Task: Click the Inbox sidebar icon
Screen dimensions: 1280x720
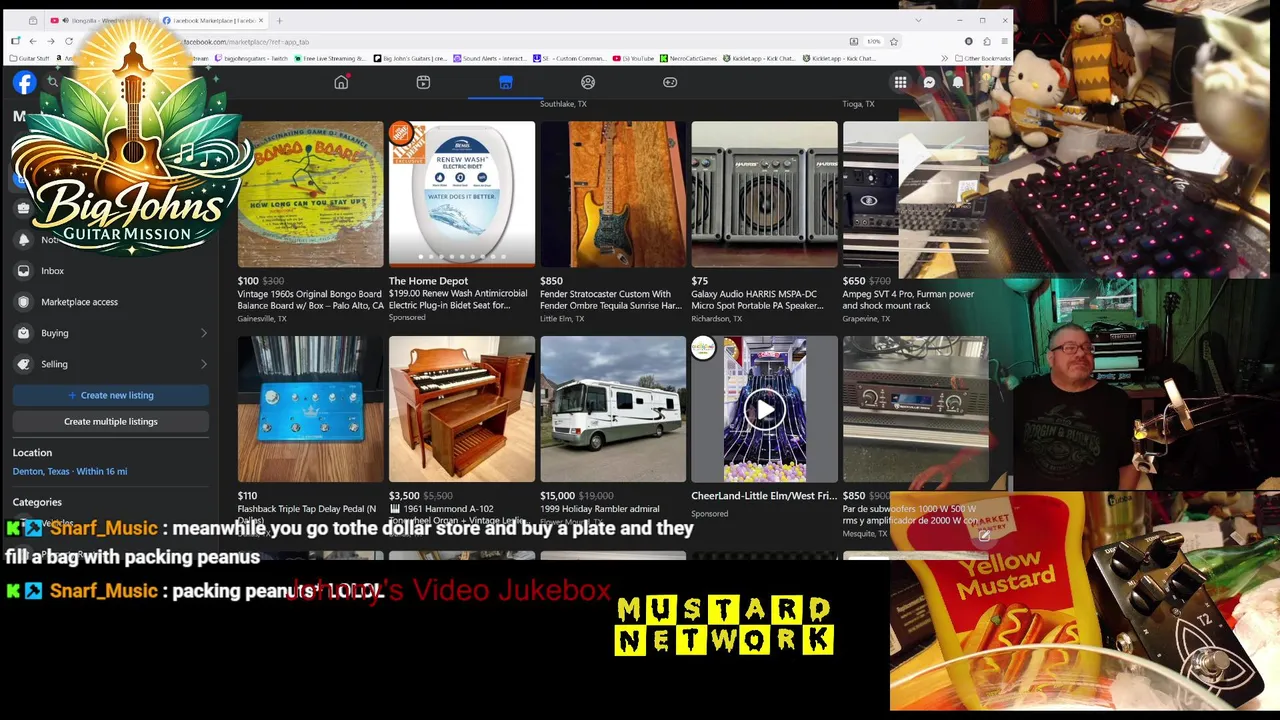Action: point(24,271)
